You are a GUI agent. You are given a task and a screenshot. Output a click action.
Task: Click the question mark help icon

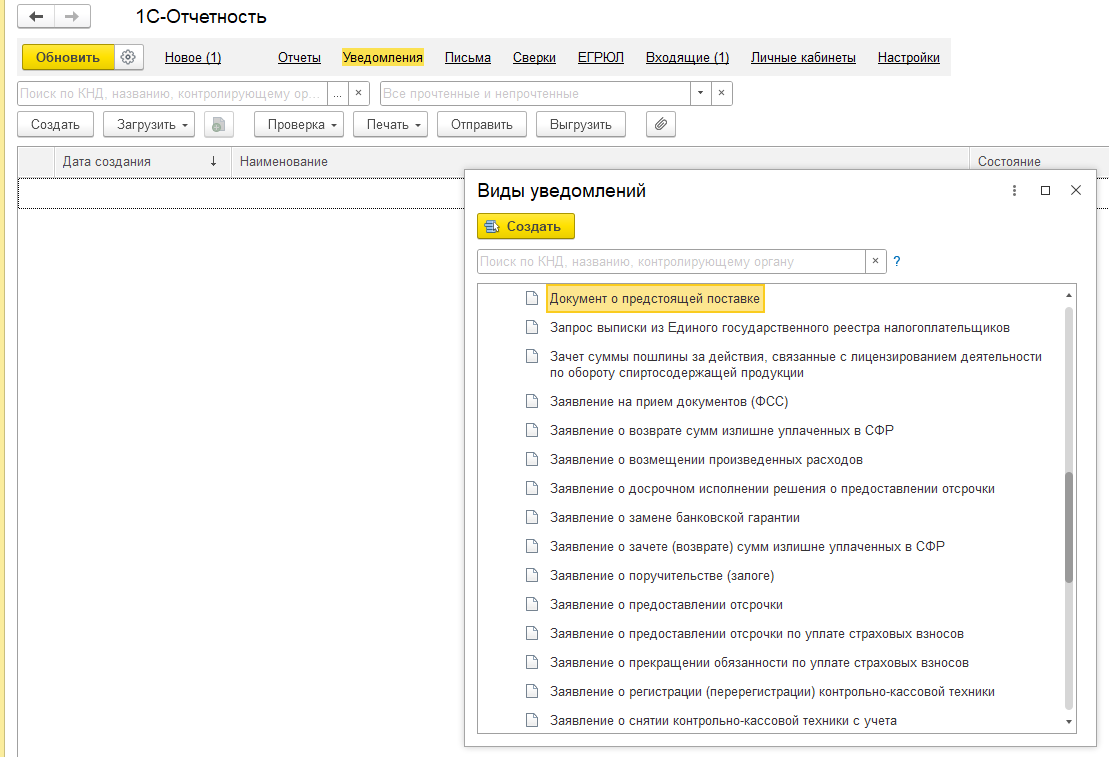[897, 262]
